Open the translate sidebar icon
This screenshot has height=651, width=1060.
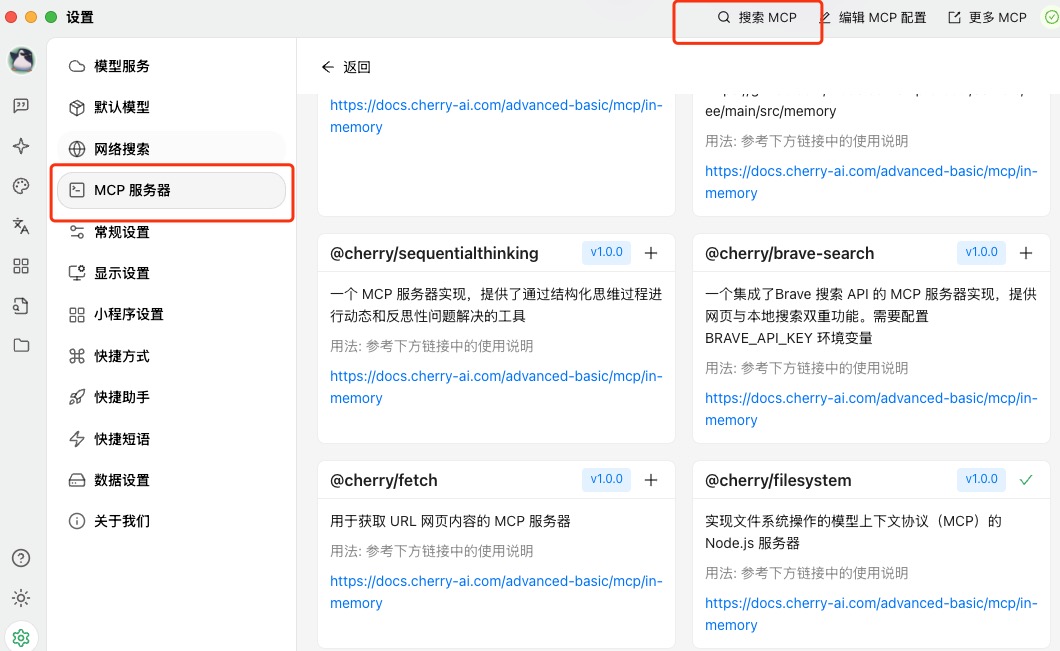(21, 226)
